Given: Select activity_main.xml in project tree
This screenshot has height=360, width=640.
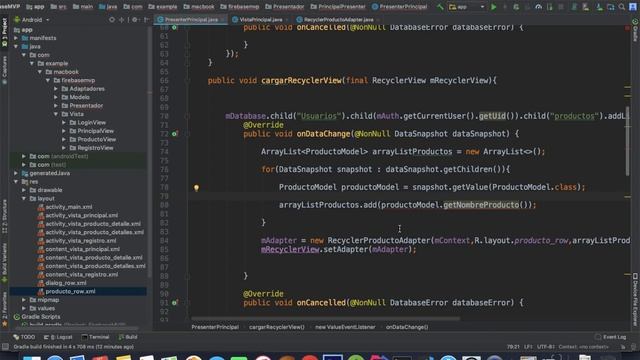Looking at the screenshot, I should pyautogui.click(x=69, y=207).
